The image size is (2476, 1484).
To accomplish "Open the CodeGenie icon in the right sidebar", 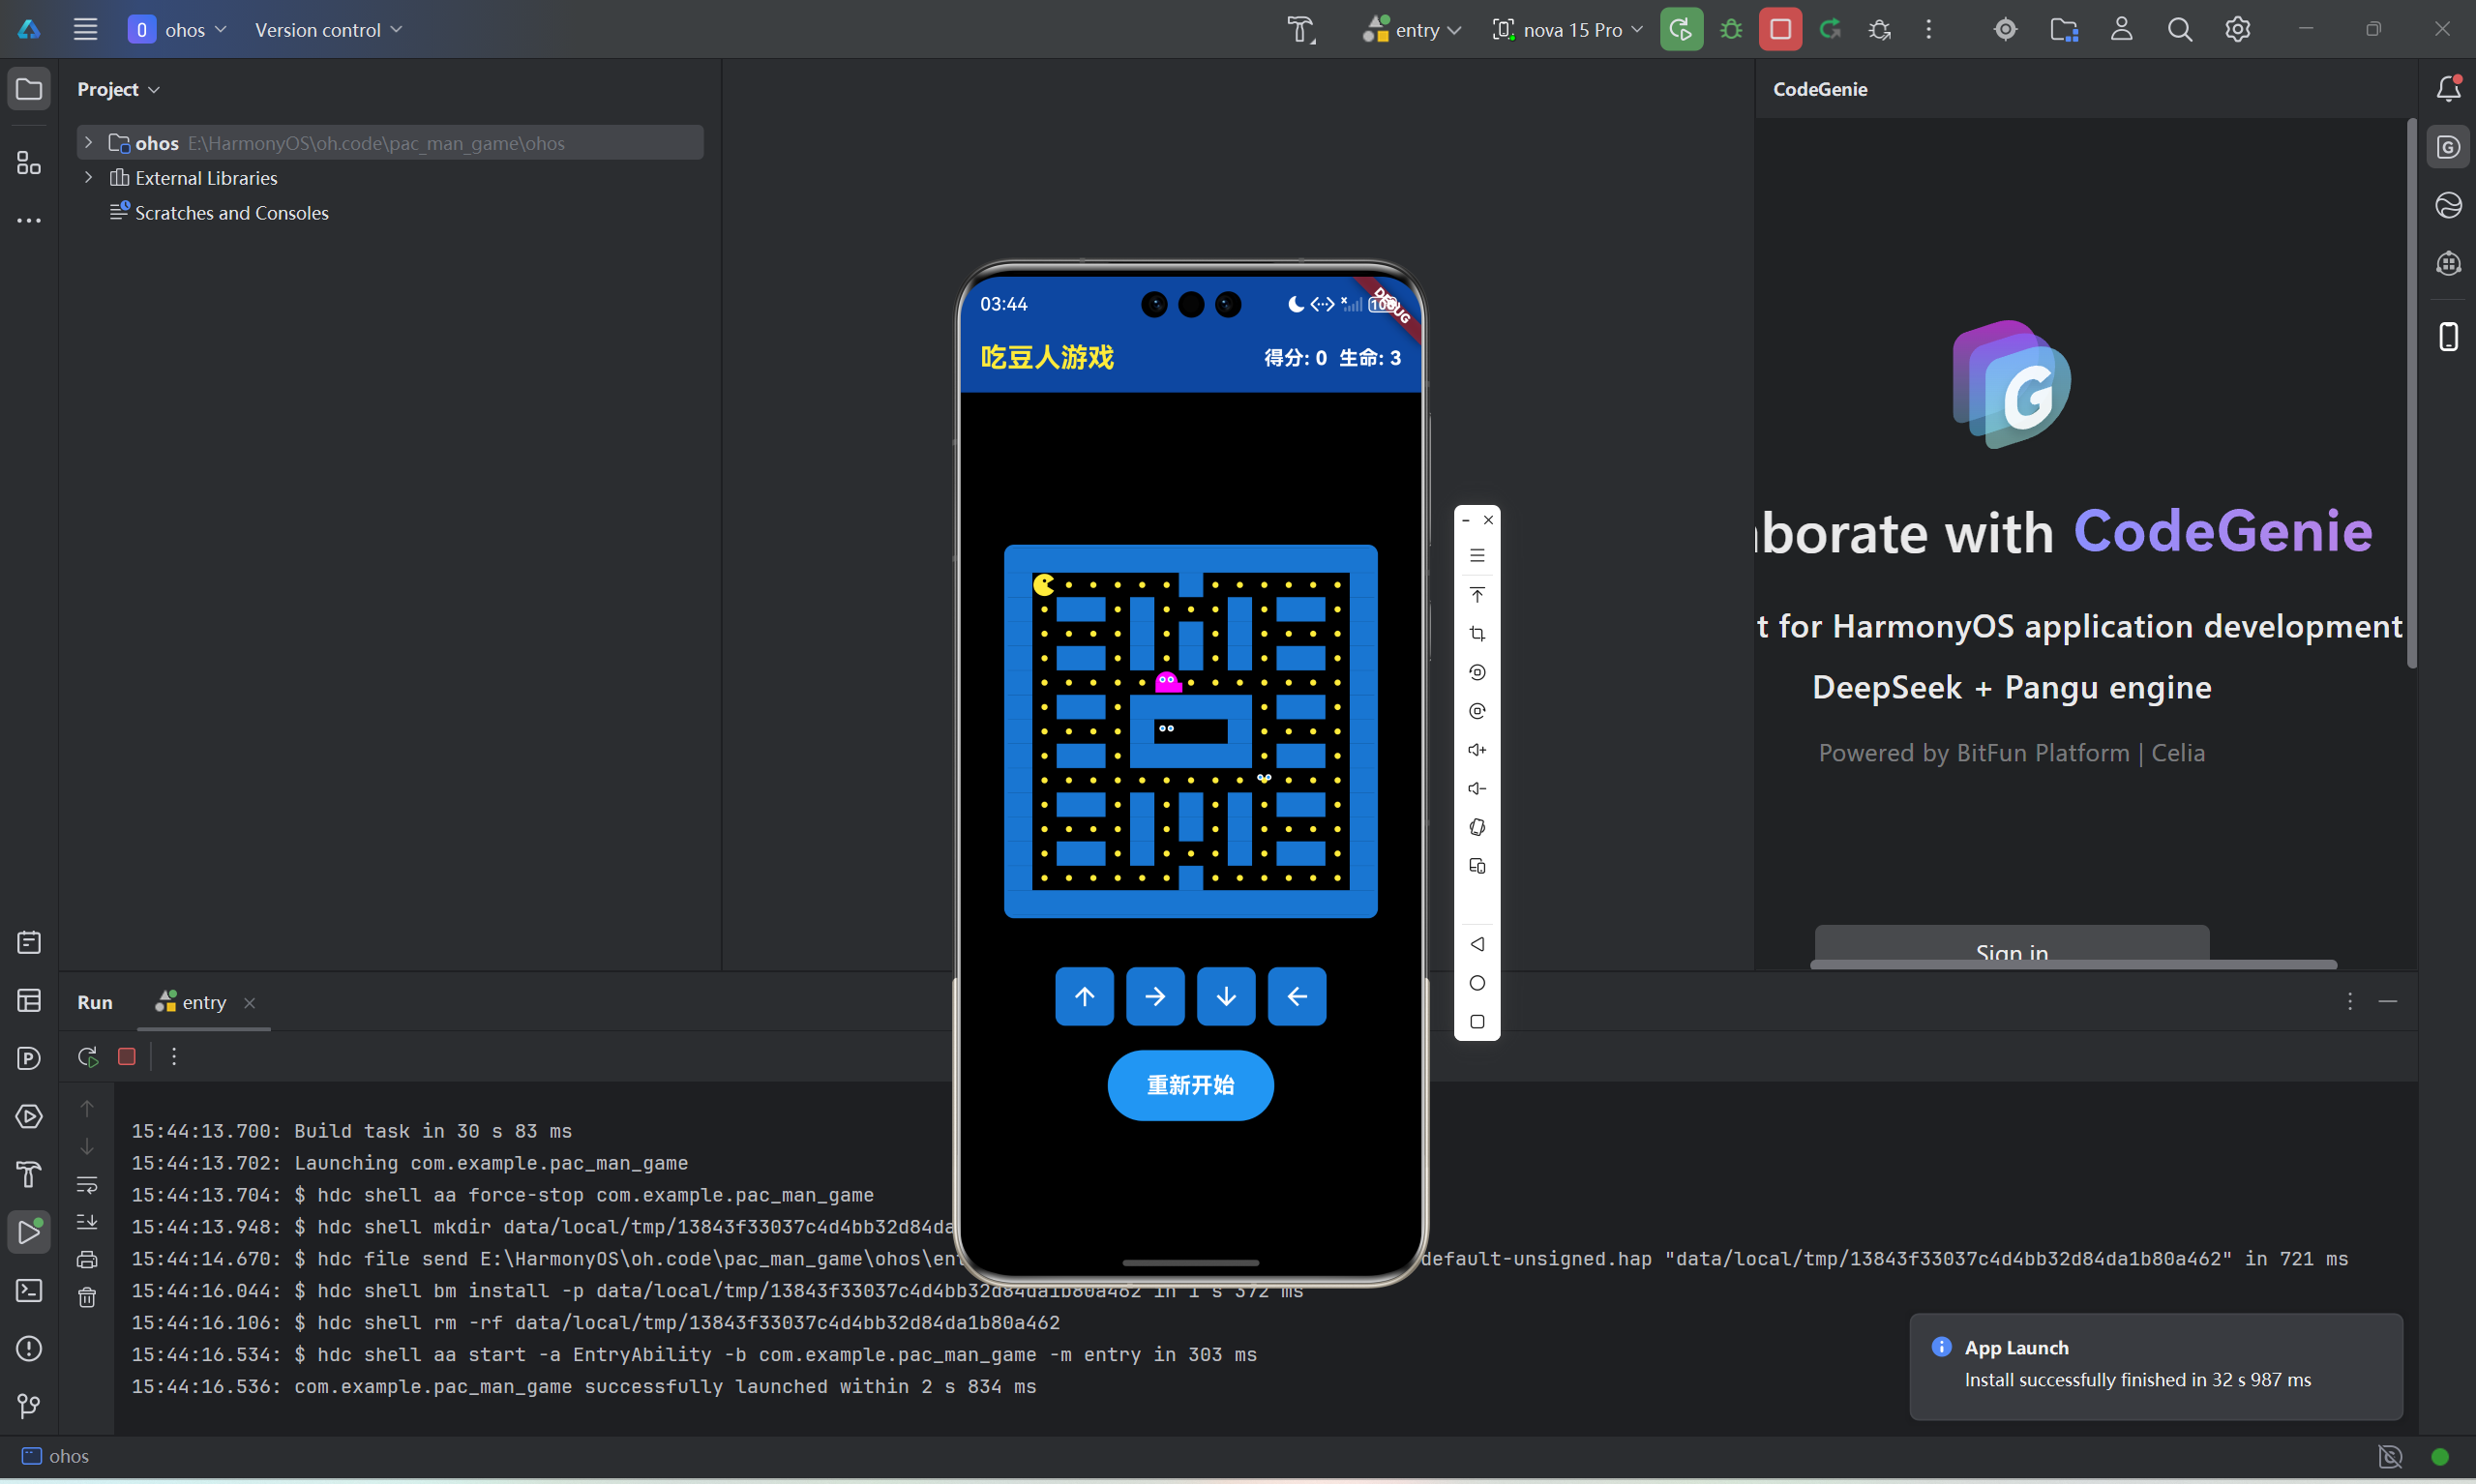I will (2448, 147).
